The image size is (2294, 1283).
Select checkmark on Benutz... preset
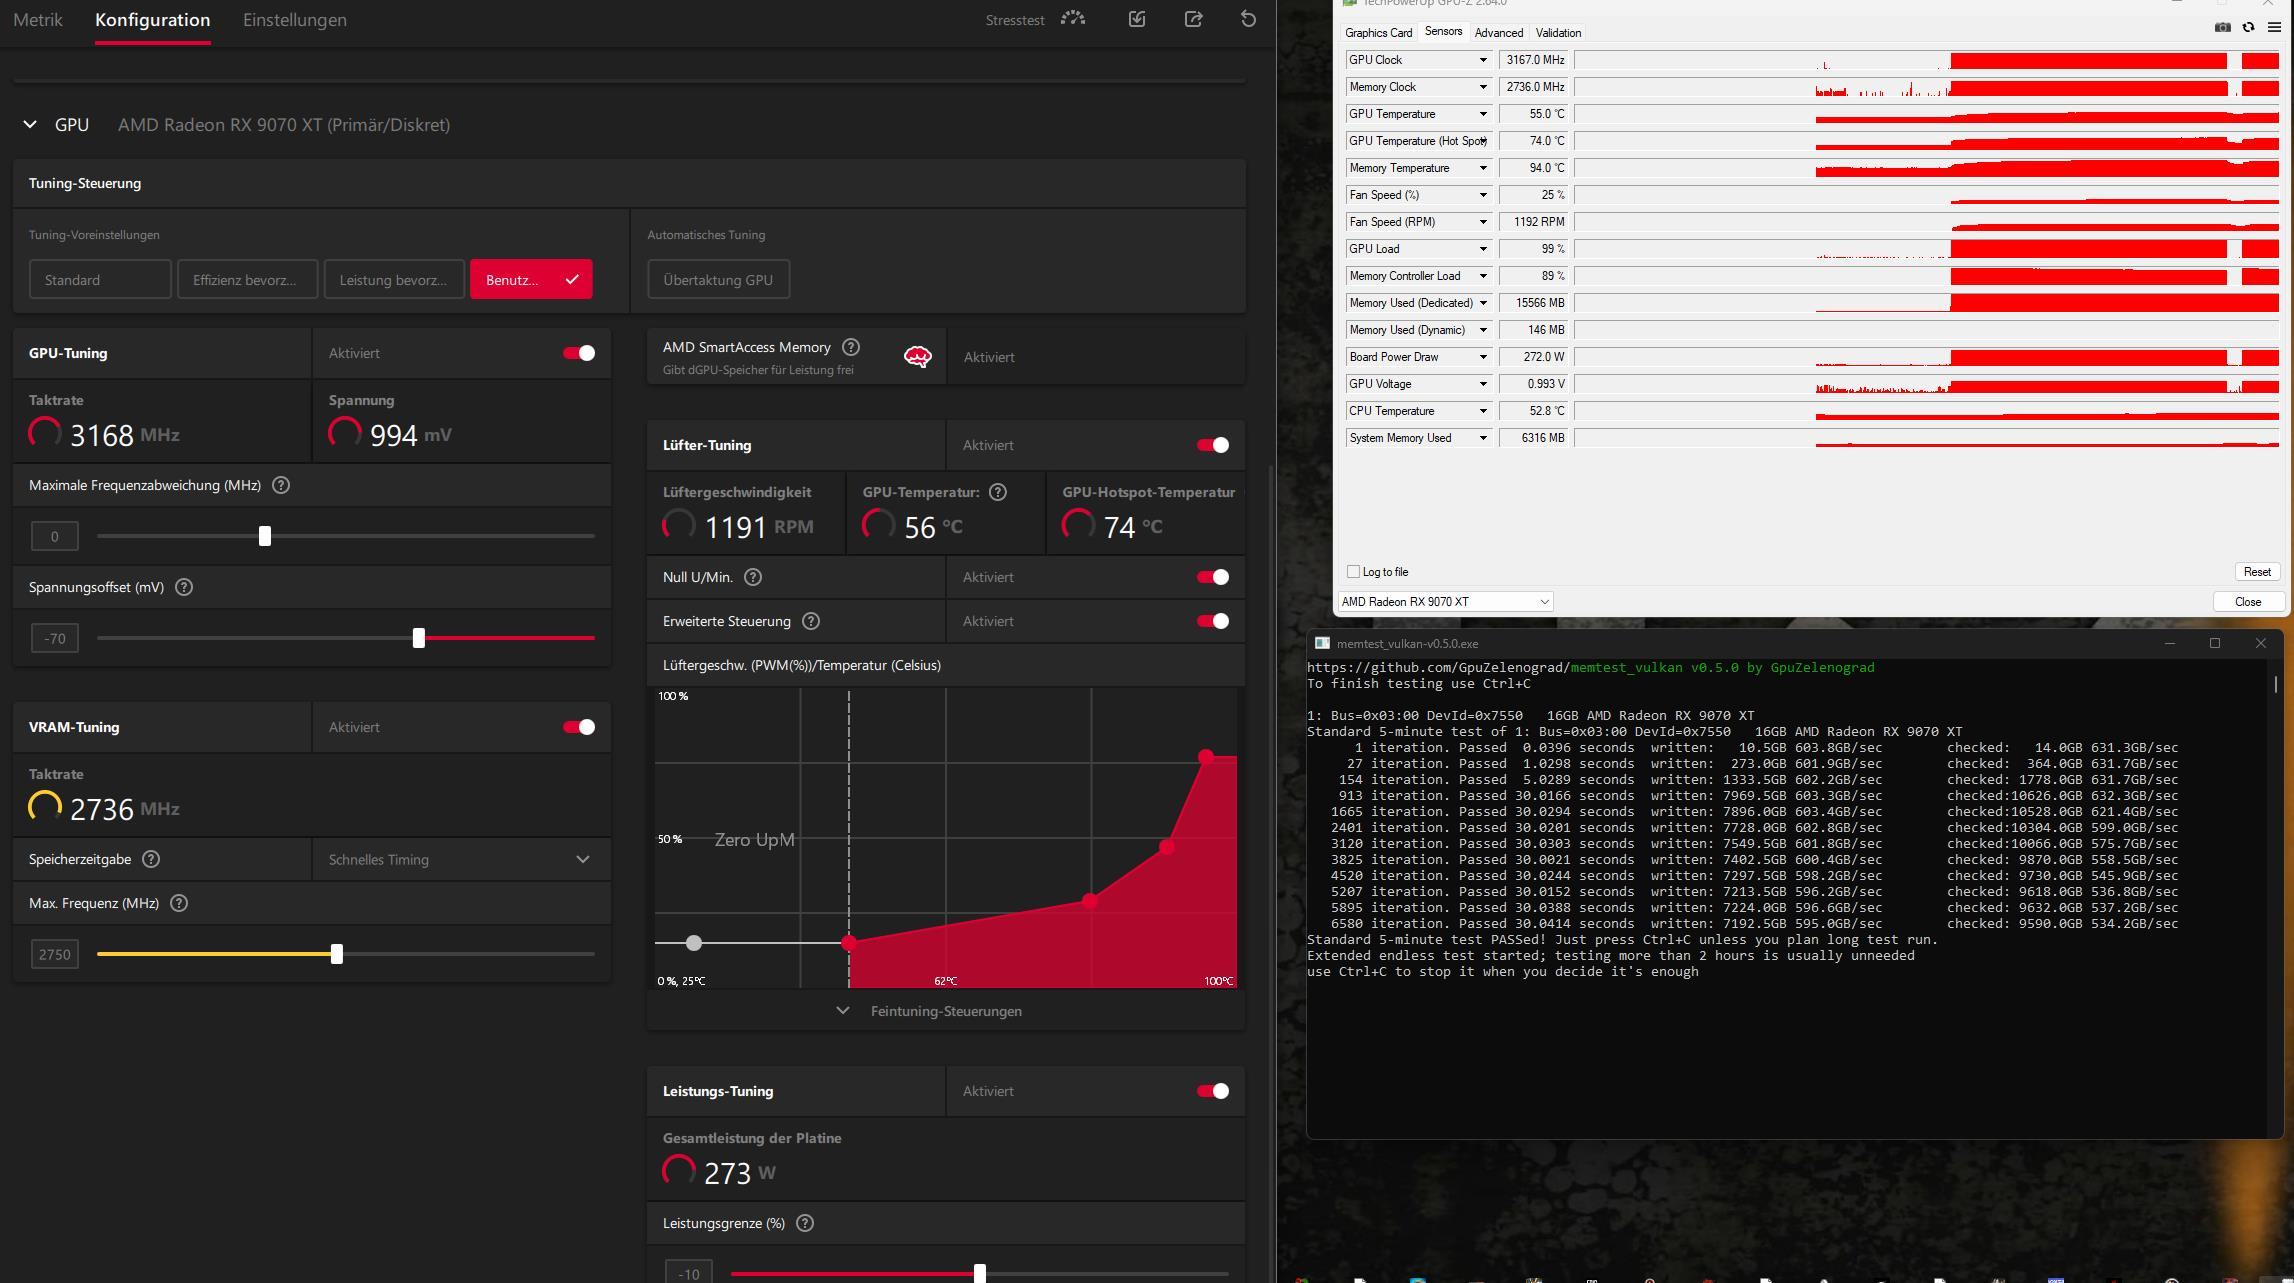572,280
